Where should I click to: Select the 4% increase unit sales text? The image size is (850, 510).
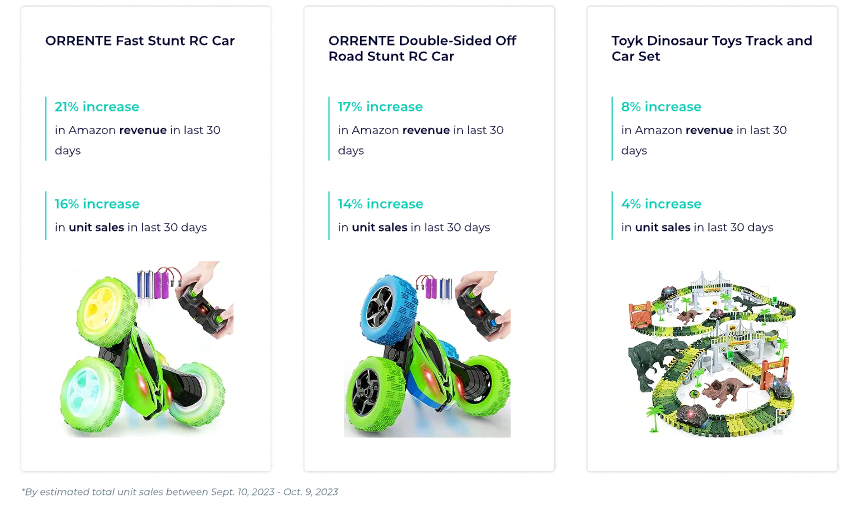pos(661,204)
